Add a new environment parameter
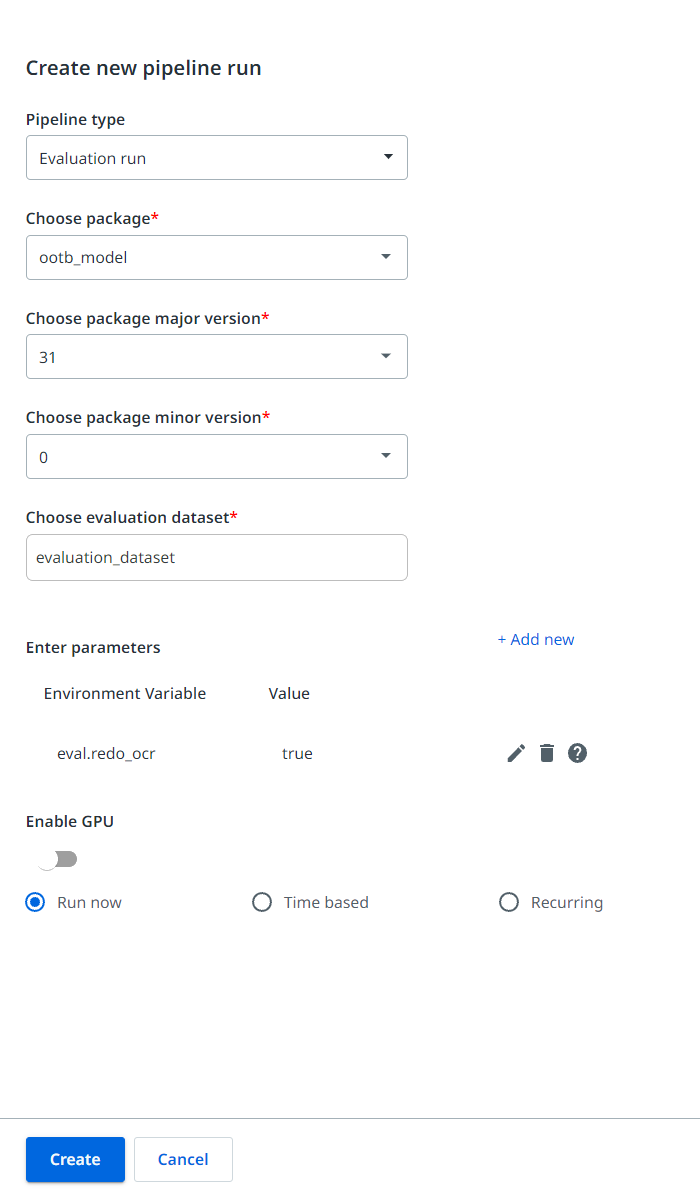 click(x=536, y=639)
